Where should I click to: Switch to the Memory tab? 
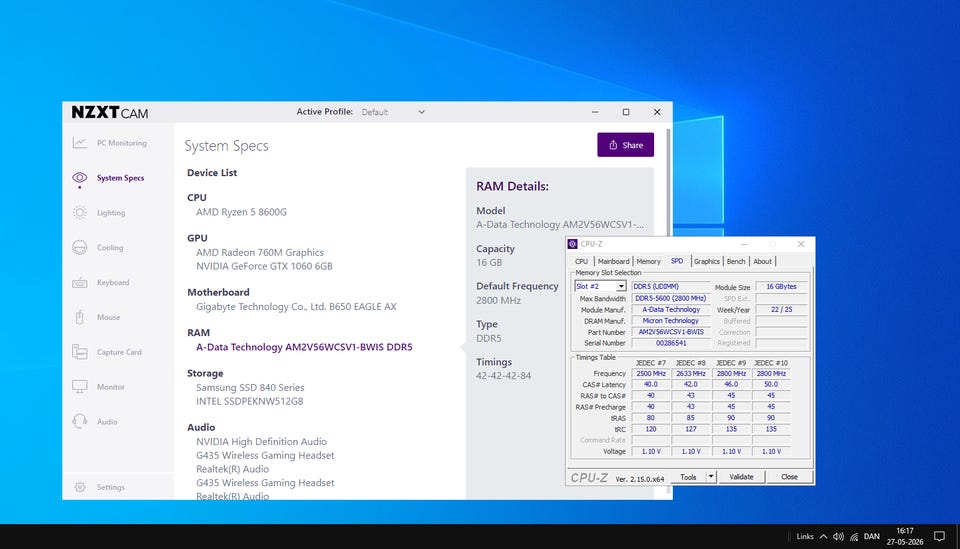click(x=648, y=261)
